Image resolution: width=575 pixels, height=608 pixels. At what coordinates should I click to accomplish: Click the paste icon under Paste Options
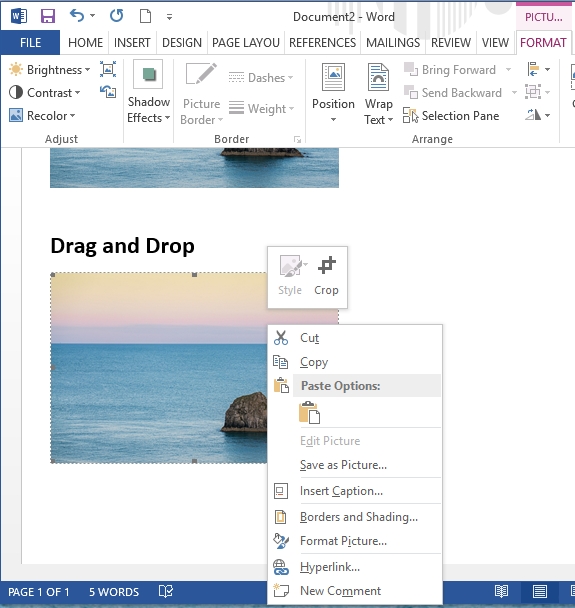coord(309,412)
